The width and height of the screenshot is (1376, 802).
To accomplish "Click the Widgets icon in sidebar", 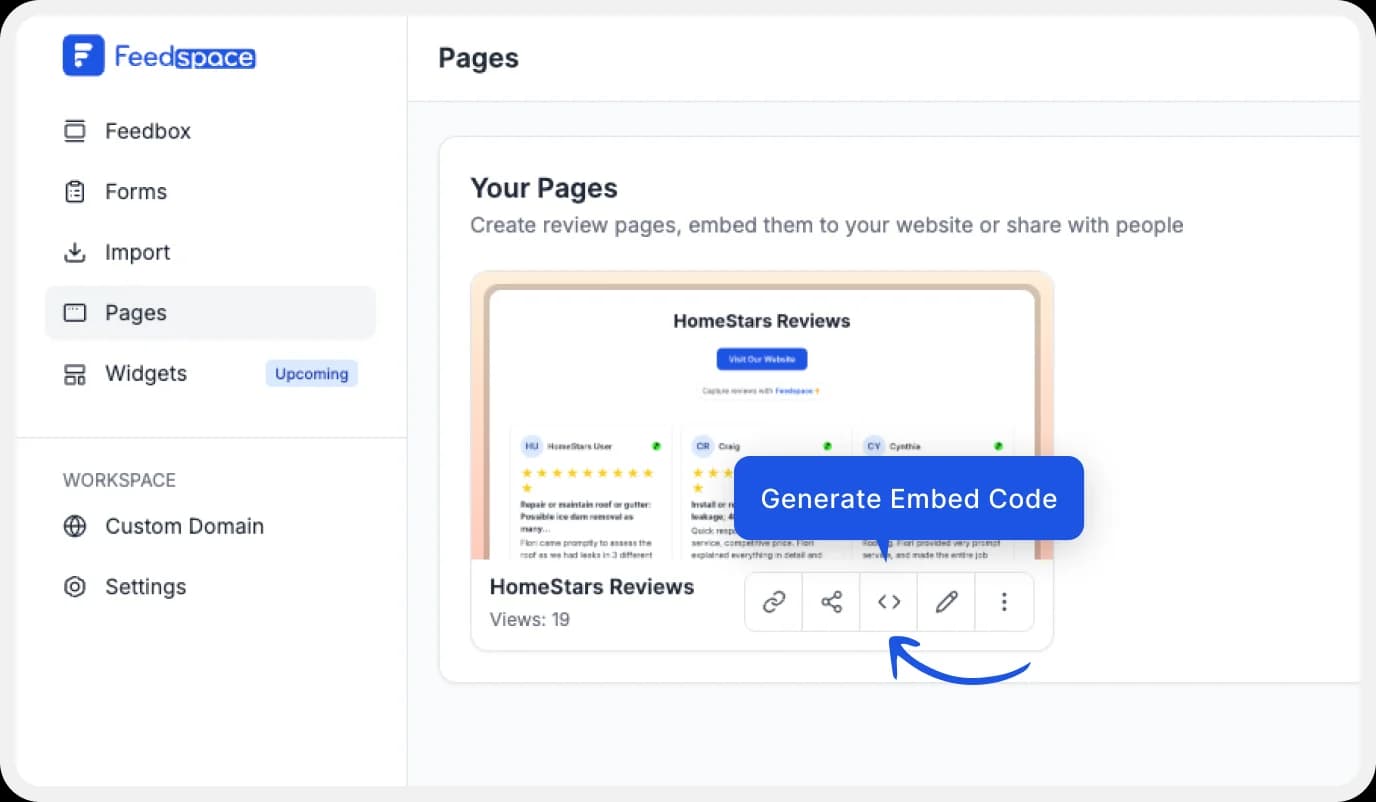I will 75,374.
